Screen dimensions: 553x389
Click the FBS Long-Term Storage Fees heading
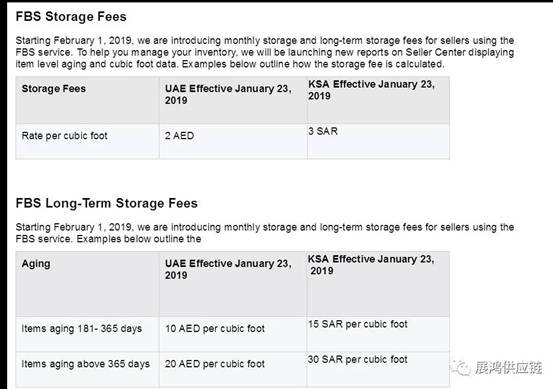click(x=107, y=203)
